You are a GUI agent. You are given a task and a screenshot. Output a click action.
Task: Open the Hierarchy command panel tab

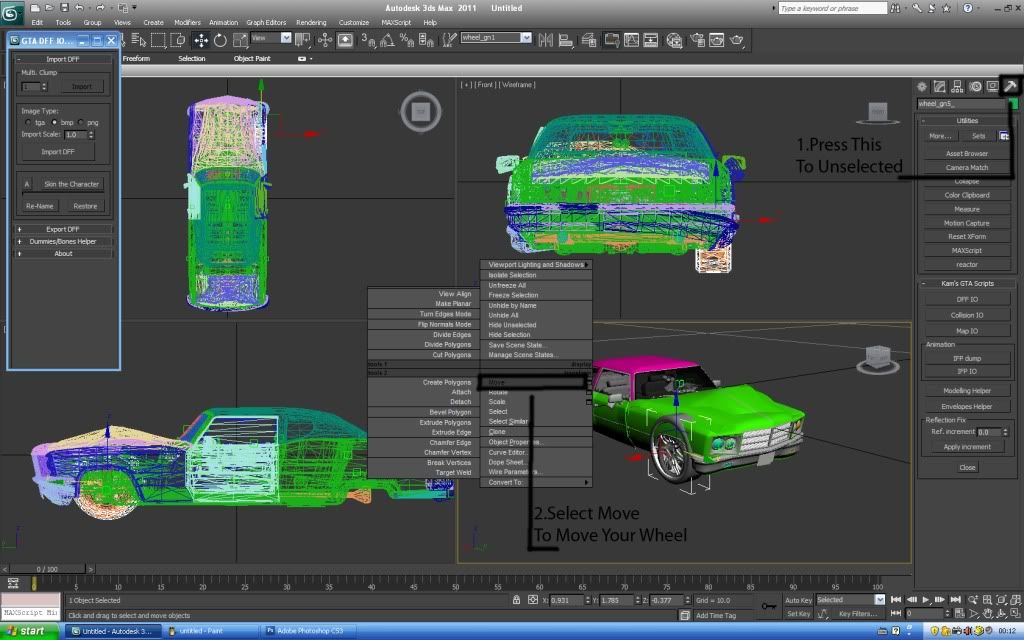click(957, 86)
